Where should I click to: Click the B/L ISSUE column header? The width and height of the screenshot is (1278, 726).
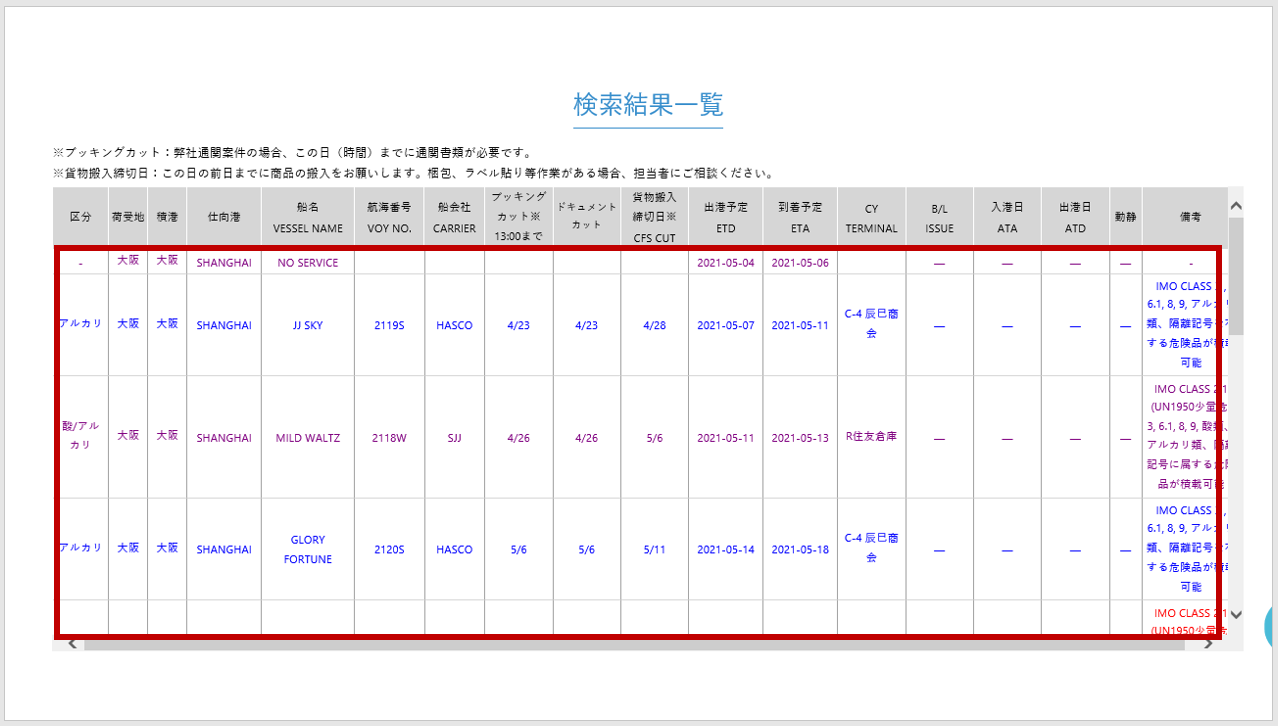939,216
